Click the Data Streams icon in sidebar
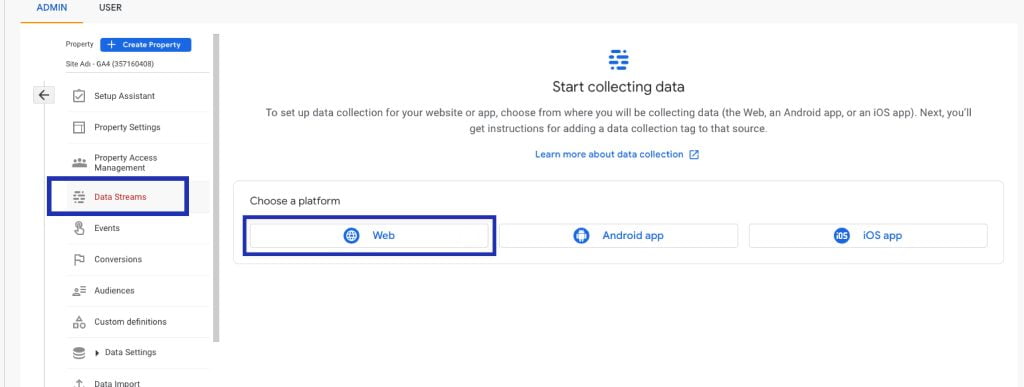The image size is (1024, 387). coord(79,196)
